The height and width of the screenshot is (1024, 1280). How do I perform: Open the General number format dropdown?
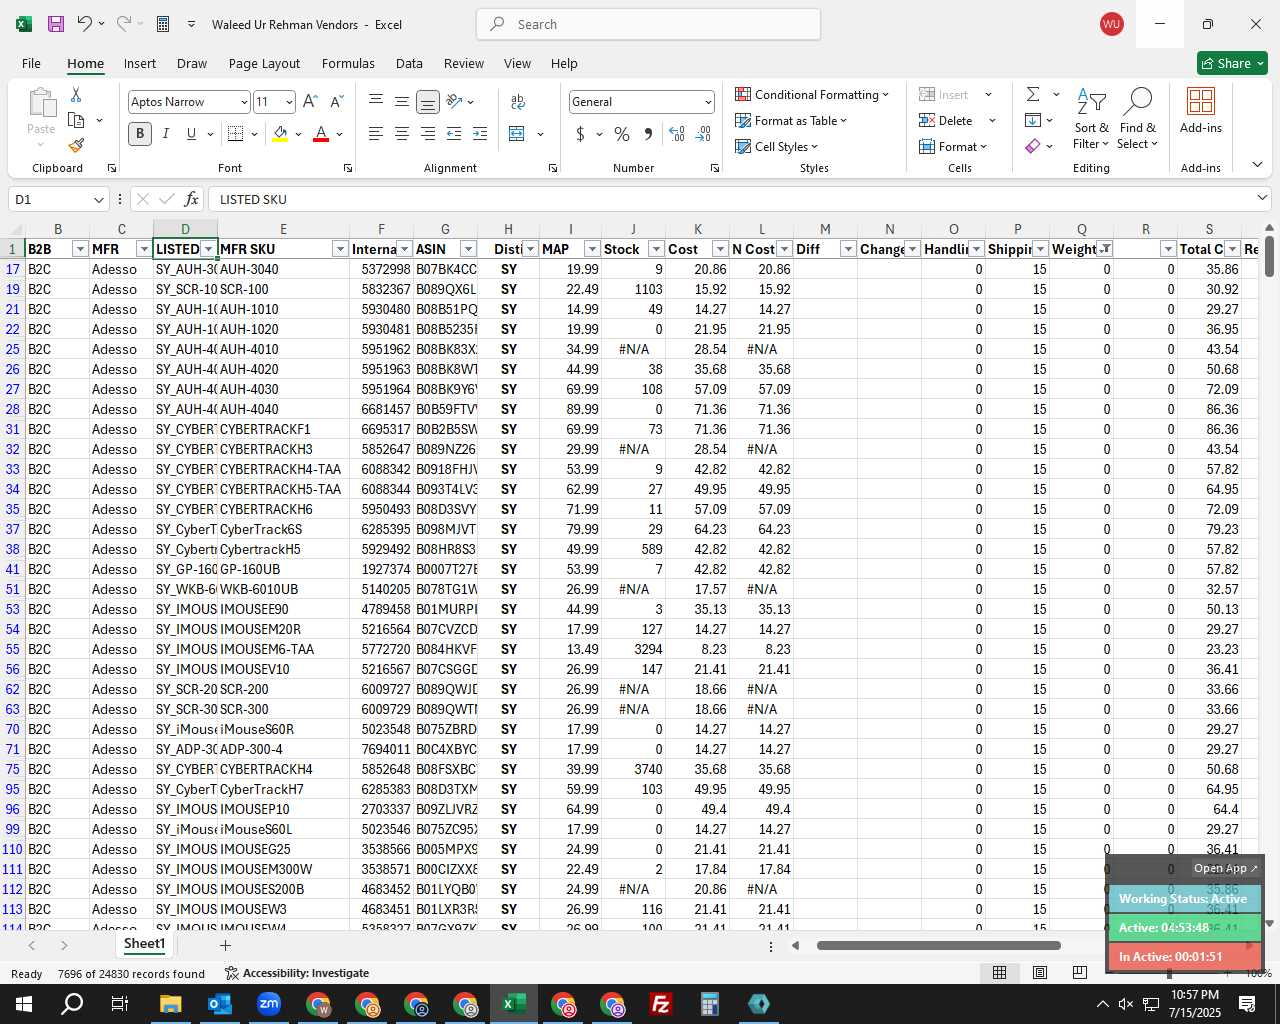(x=708, y=102)
